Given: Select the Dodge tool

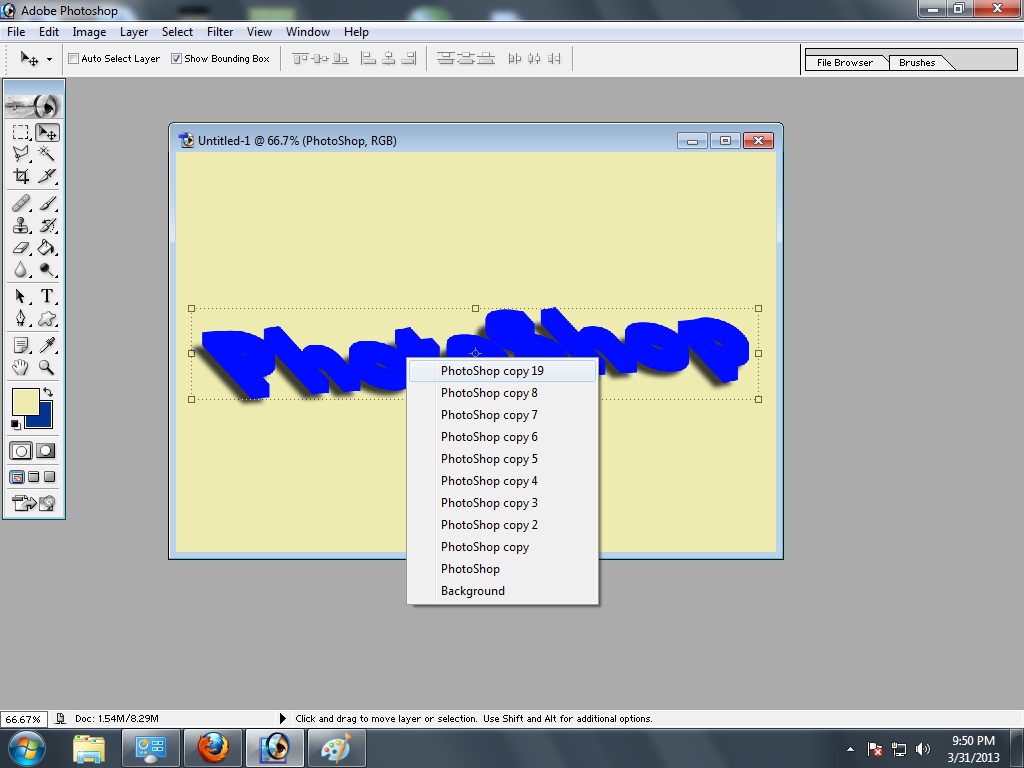Looking at the screenshot, I should coord(47,270).
